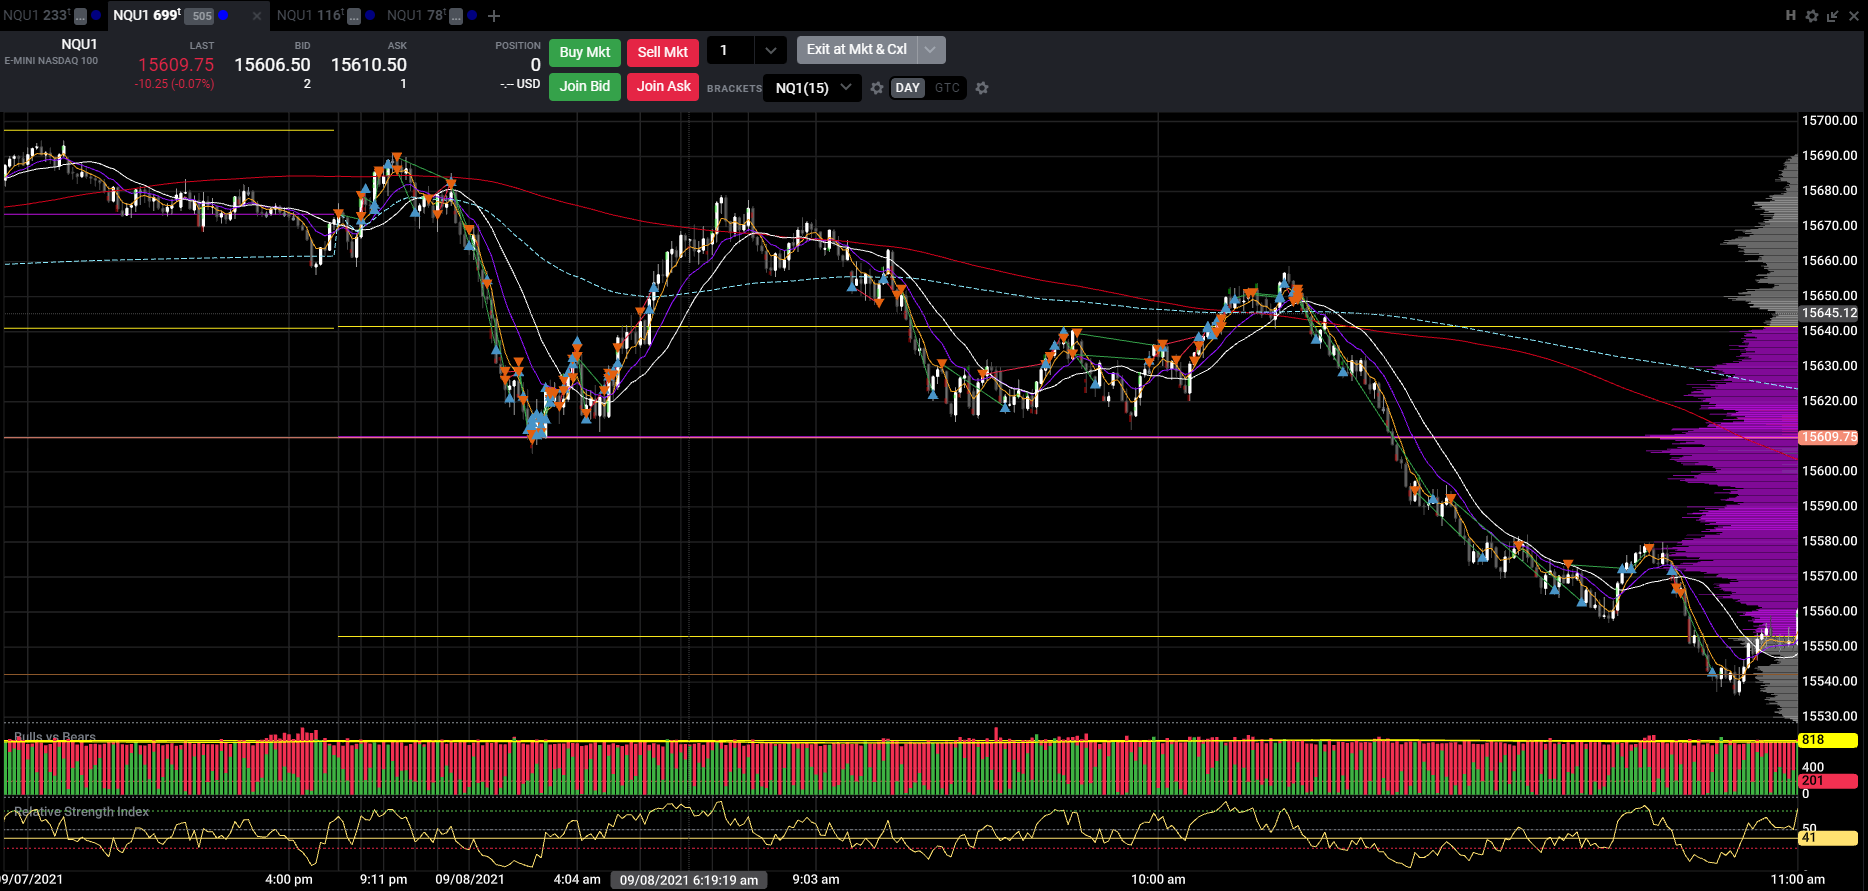The height and width of the screenshot is (891, 1868).
Task: Click the red 201 volume value label
Action: pos(1827,781)
